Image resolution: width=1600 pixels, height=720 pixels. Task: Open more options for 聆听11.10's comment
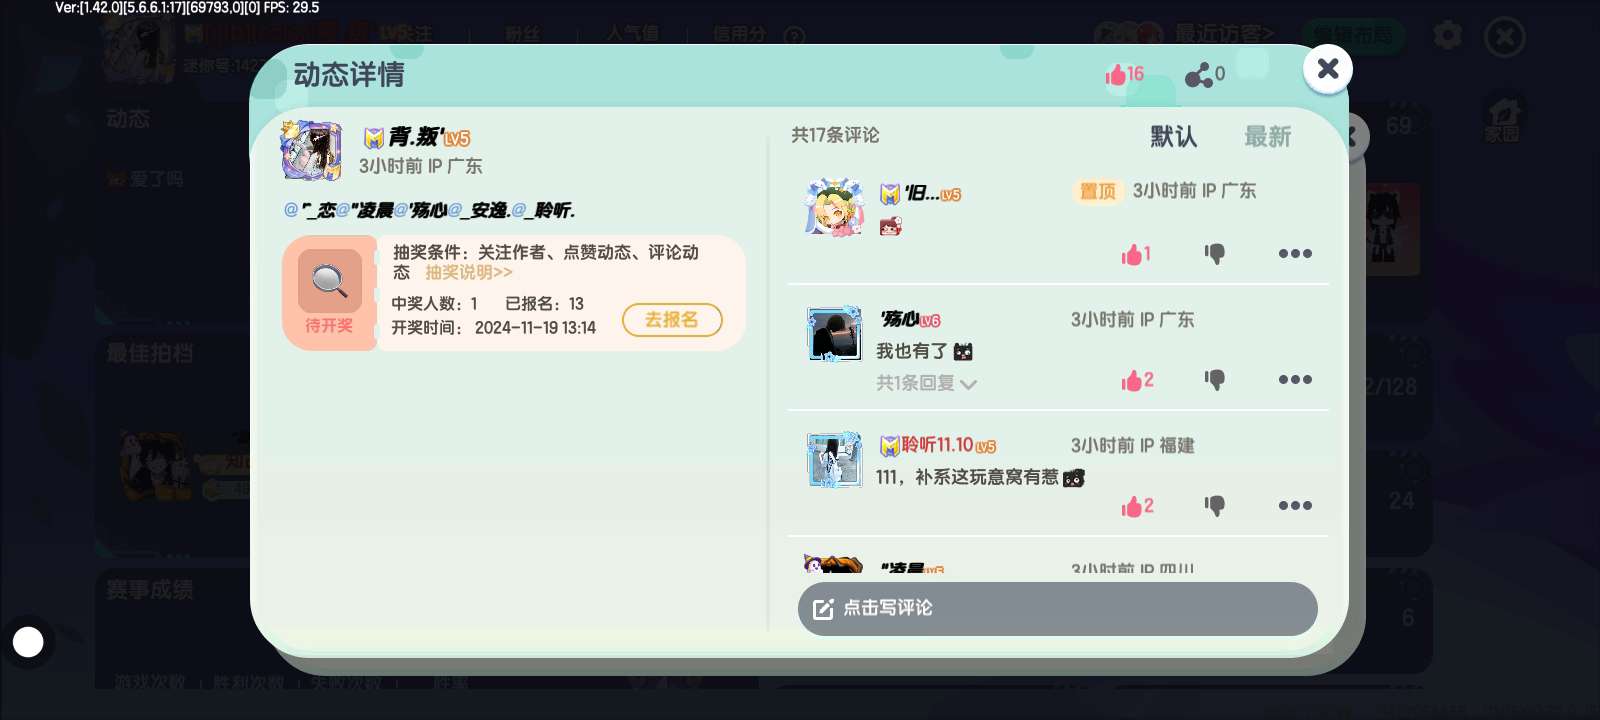click(1295, 505)
